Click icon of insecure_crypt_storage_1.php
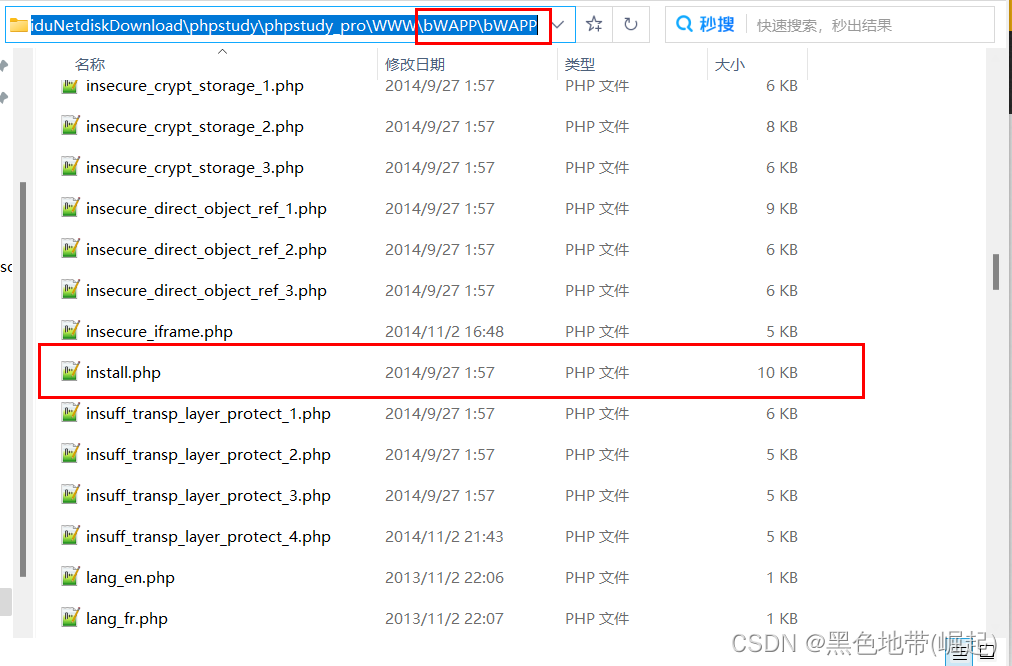This screenshot has width=1012, height=666. point(70,85)
